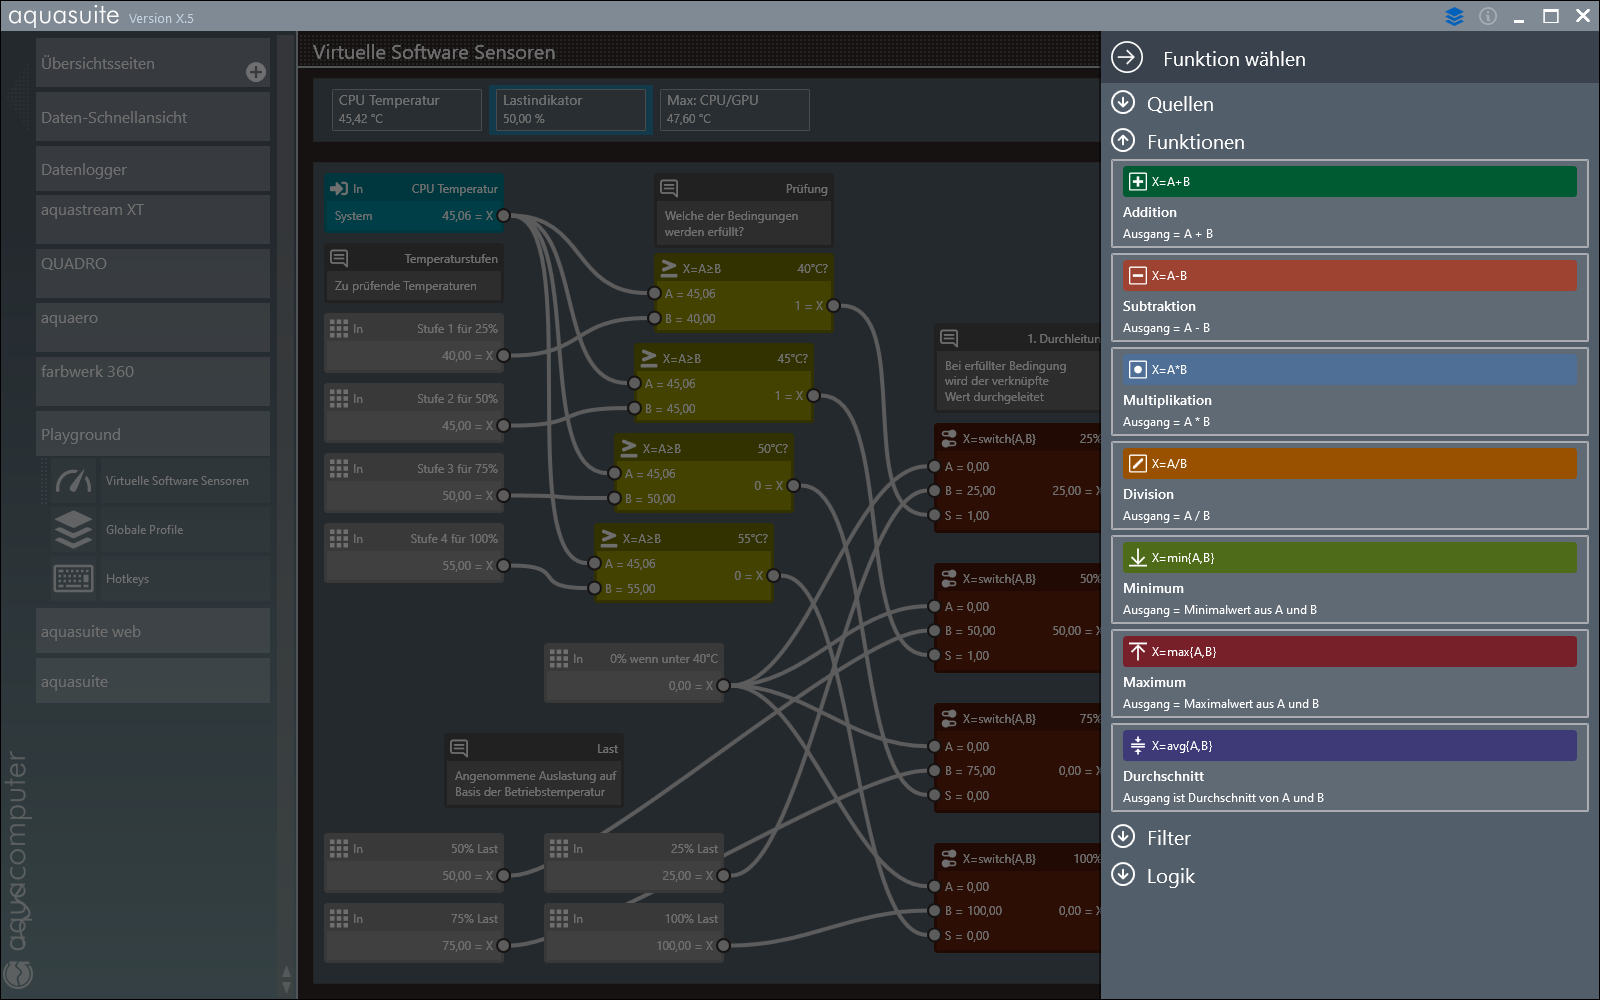Click the gauge icon for Virtuelle Software Sensoren
Image resolution: width=1600 pixels, height=1000 pixels.
74,481
